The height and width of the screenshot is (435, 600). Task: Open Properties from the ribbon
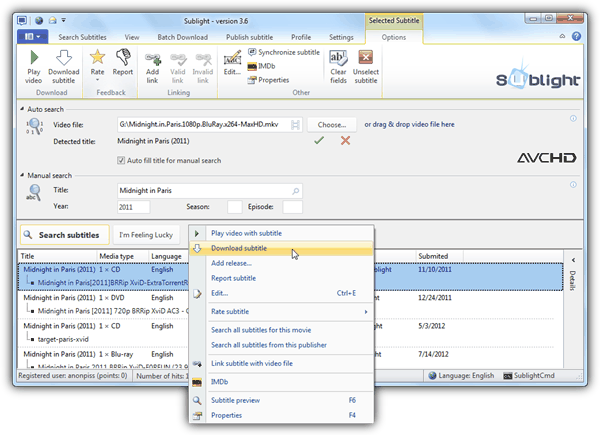[x=268, y=80]
